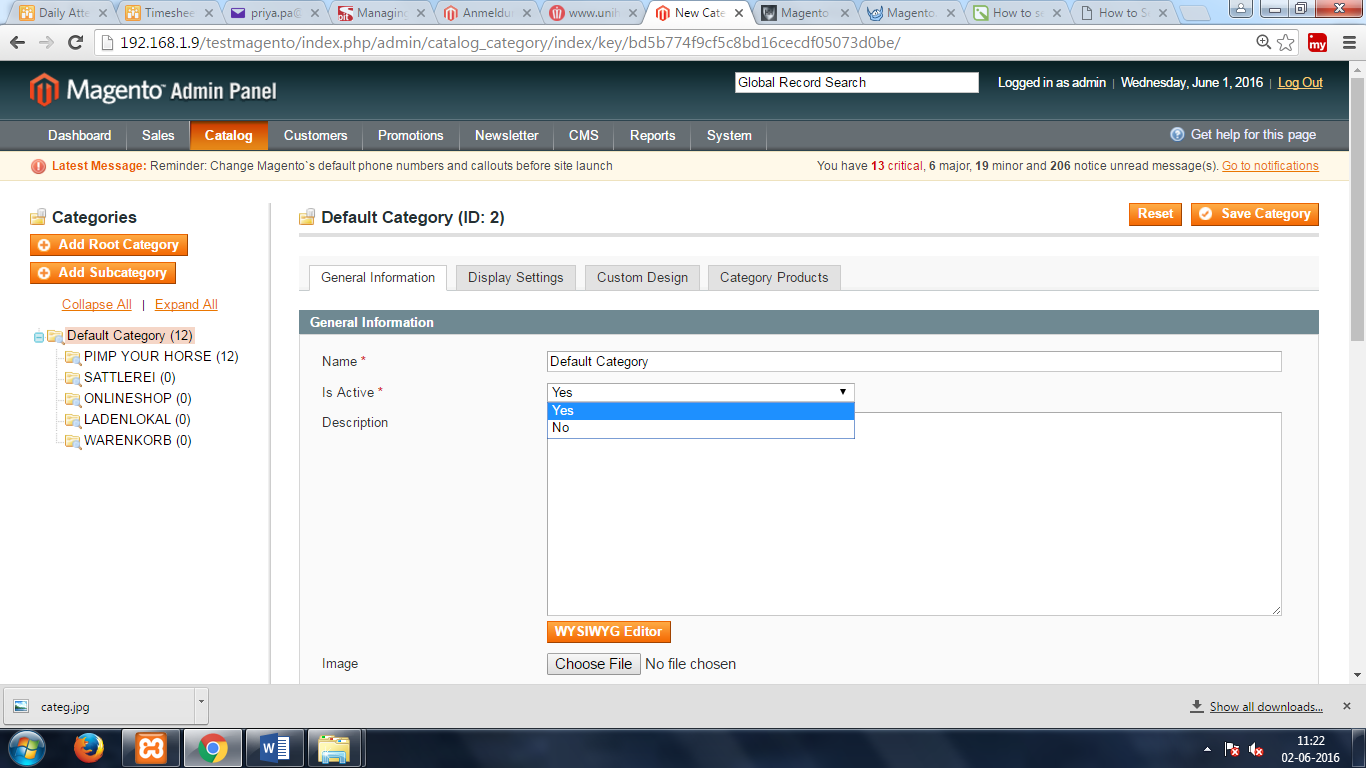Click folder icon beside SATTLEREI
This screenshot has width=1366, height=768.
[72, 378]
